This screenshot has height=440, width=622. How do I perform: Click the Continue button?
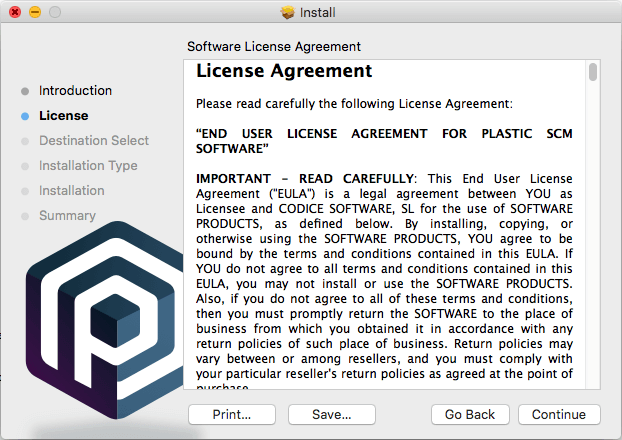559,415
